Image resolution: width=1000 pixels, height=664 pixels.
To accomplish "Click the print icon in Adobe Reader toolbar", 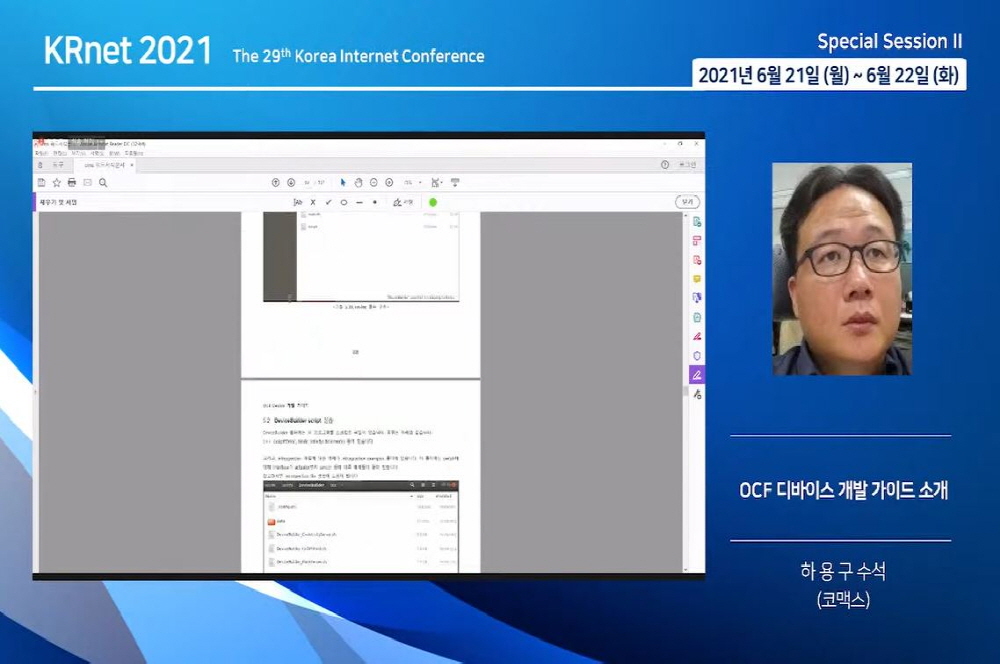I will click(x=72, y=183).
